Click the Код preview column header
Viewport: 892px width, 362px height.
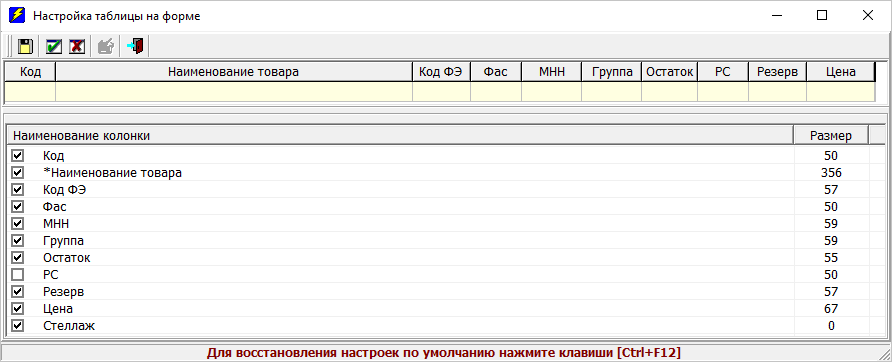pos(30,72)
